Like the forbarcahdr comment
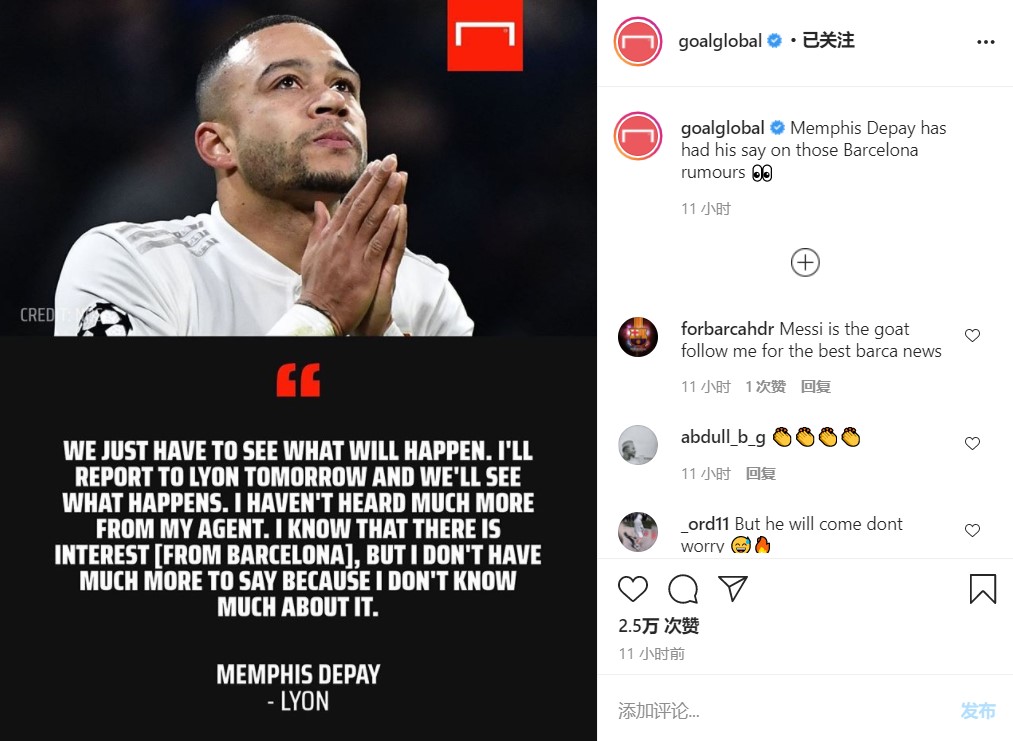Image resolution: width=1013 pixels, height=741 pixels. (x=972, y=335)
